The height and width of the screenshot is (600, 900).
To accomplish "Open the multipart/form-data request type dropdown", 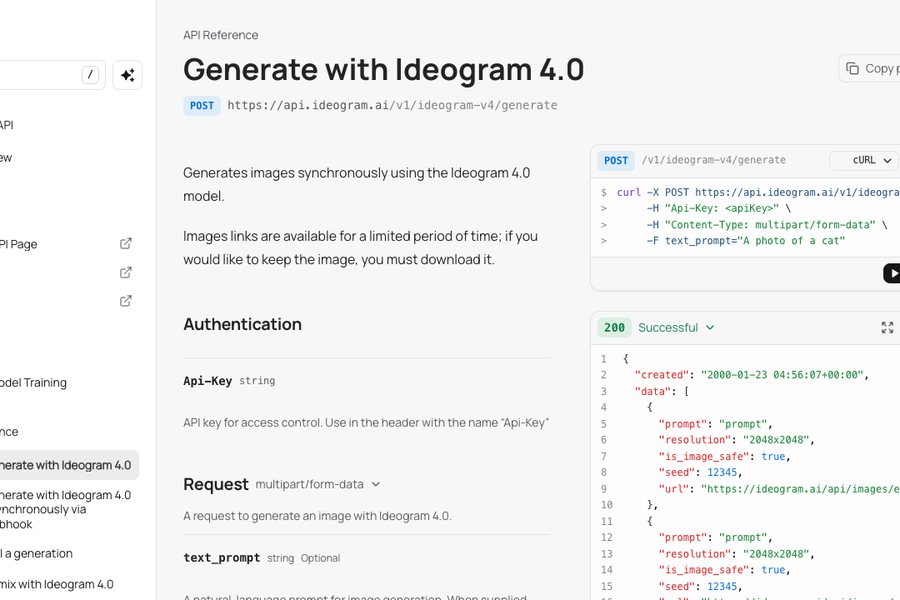I will pyautogui.click(x=318, y=484).
